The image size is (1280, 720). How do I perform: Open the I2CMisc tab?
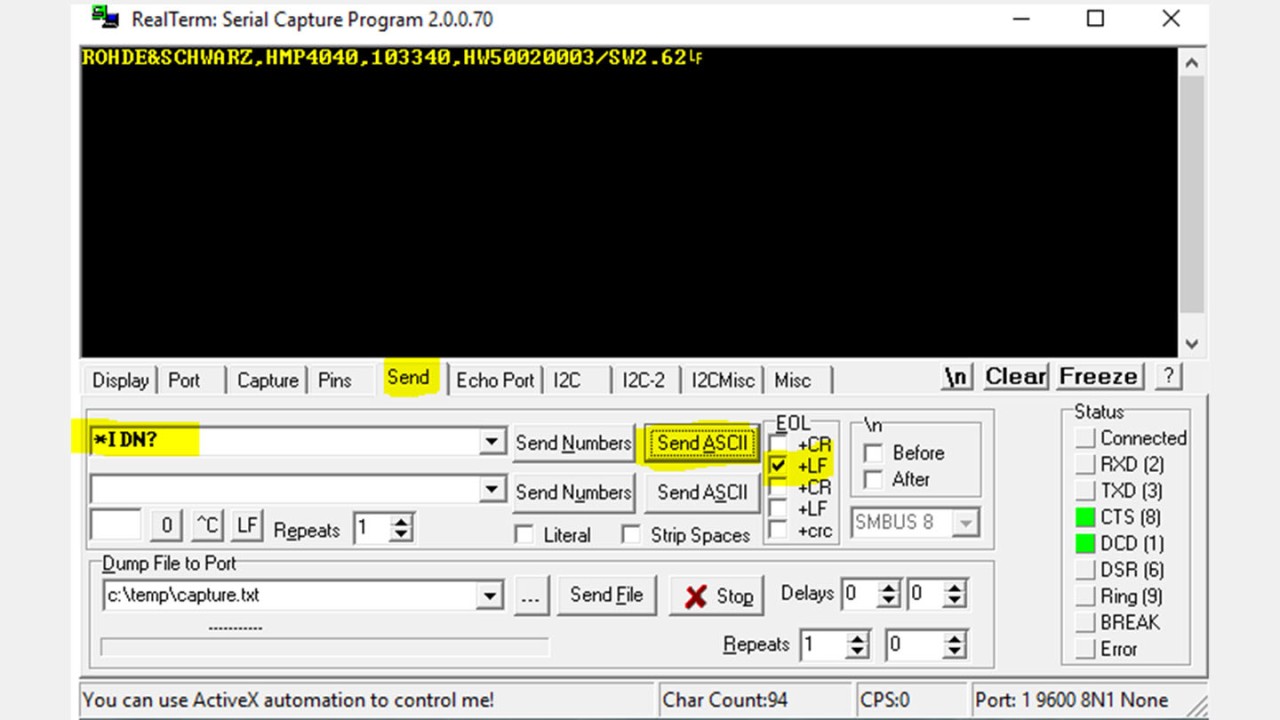coord(723,380)
